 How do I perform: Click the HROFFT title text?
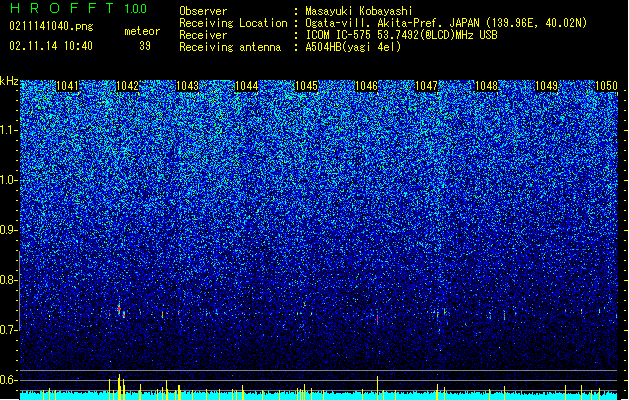coord(62,8)
